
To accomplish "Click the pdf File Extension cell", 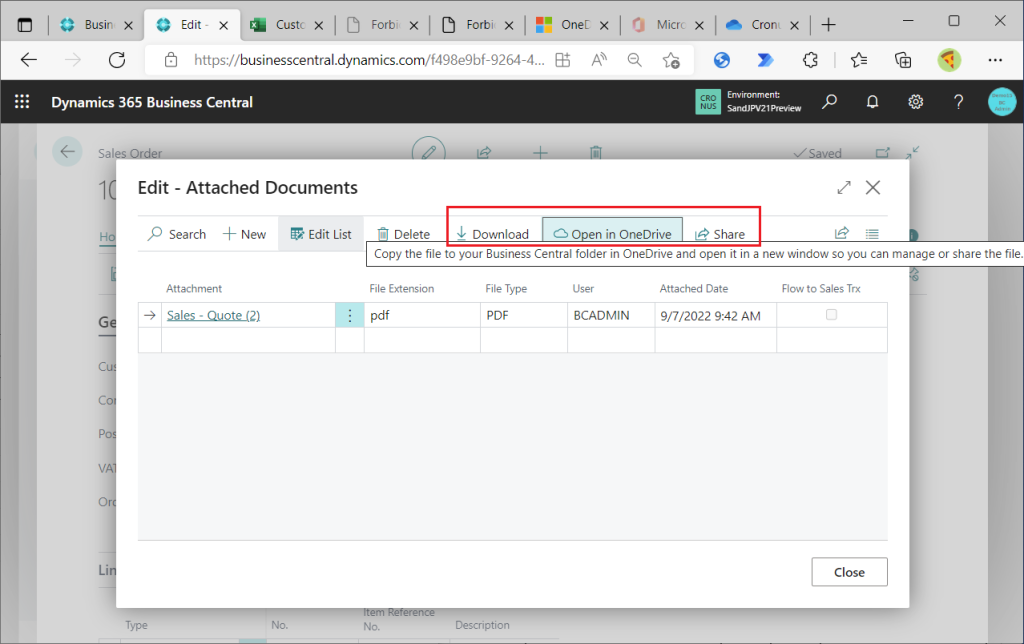I will (x=422, y=315).
